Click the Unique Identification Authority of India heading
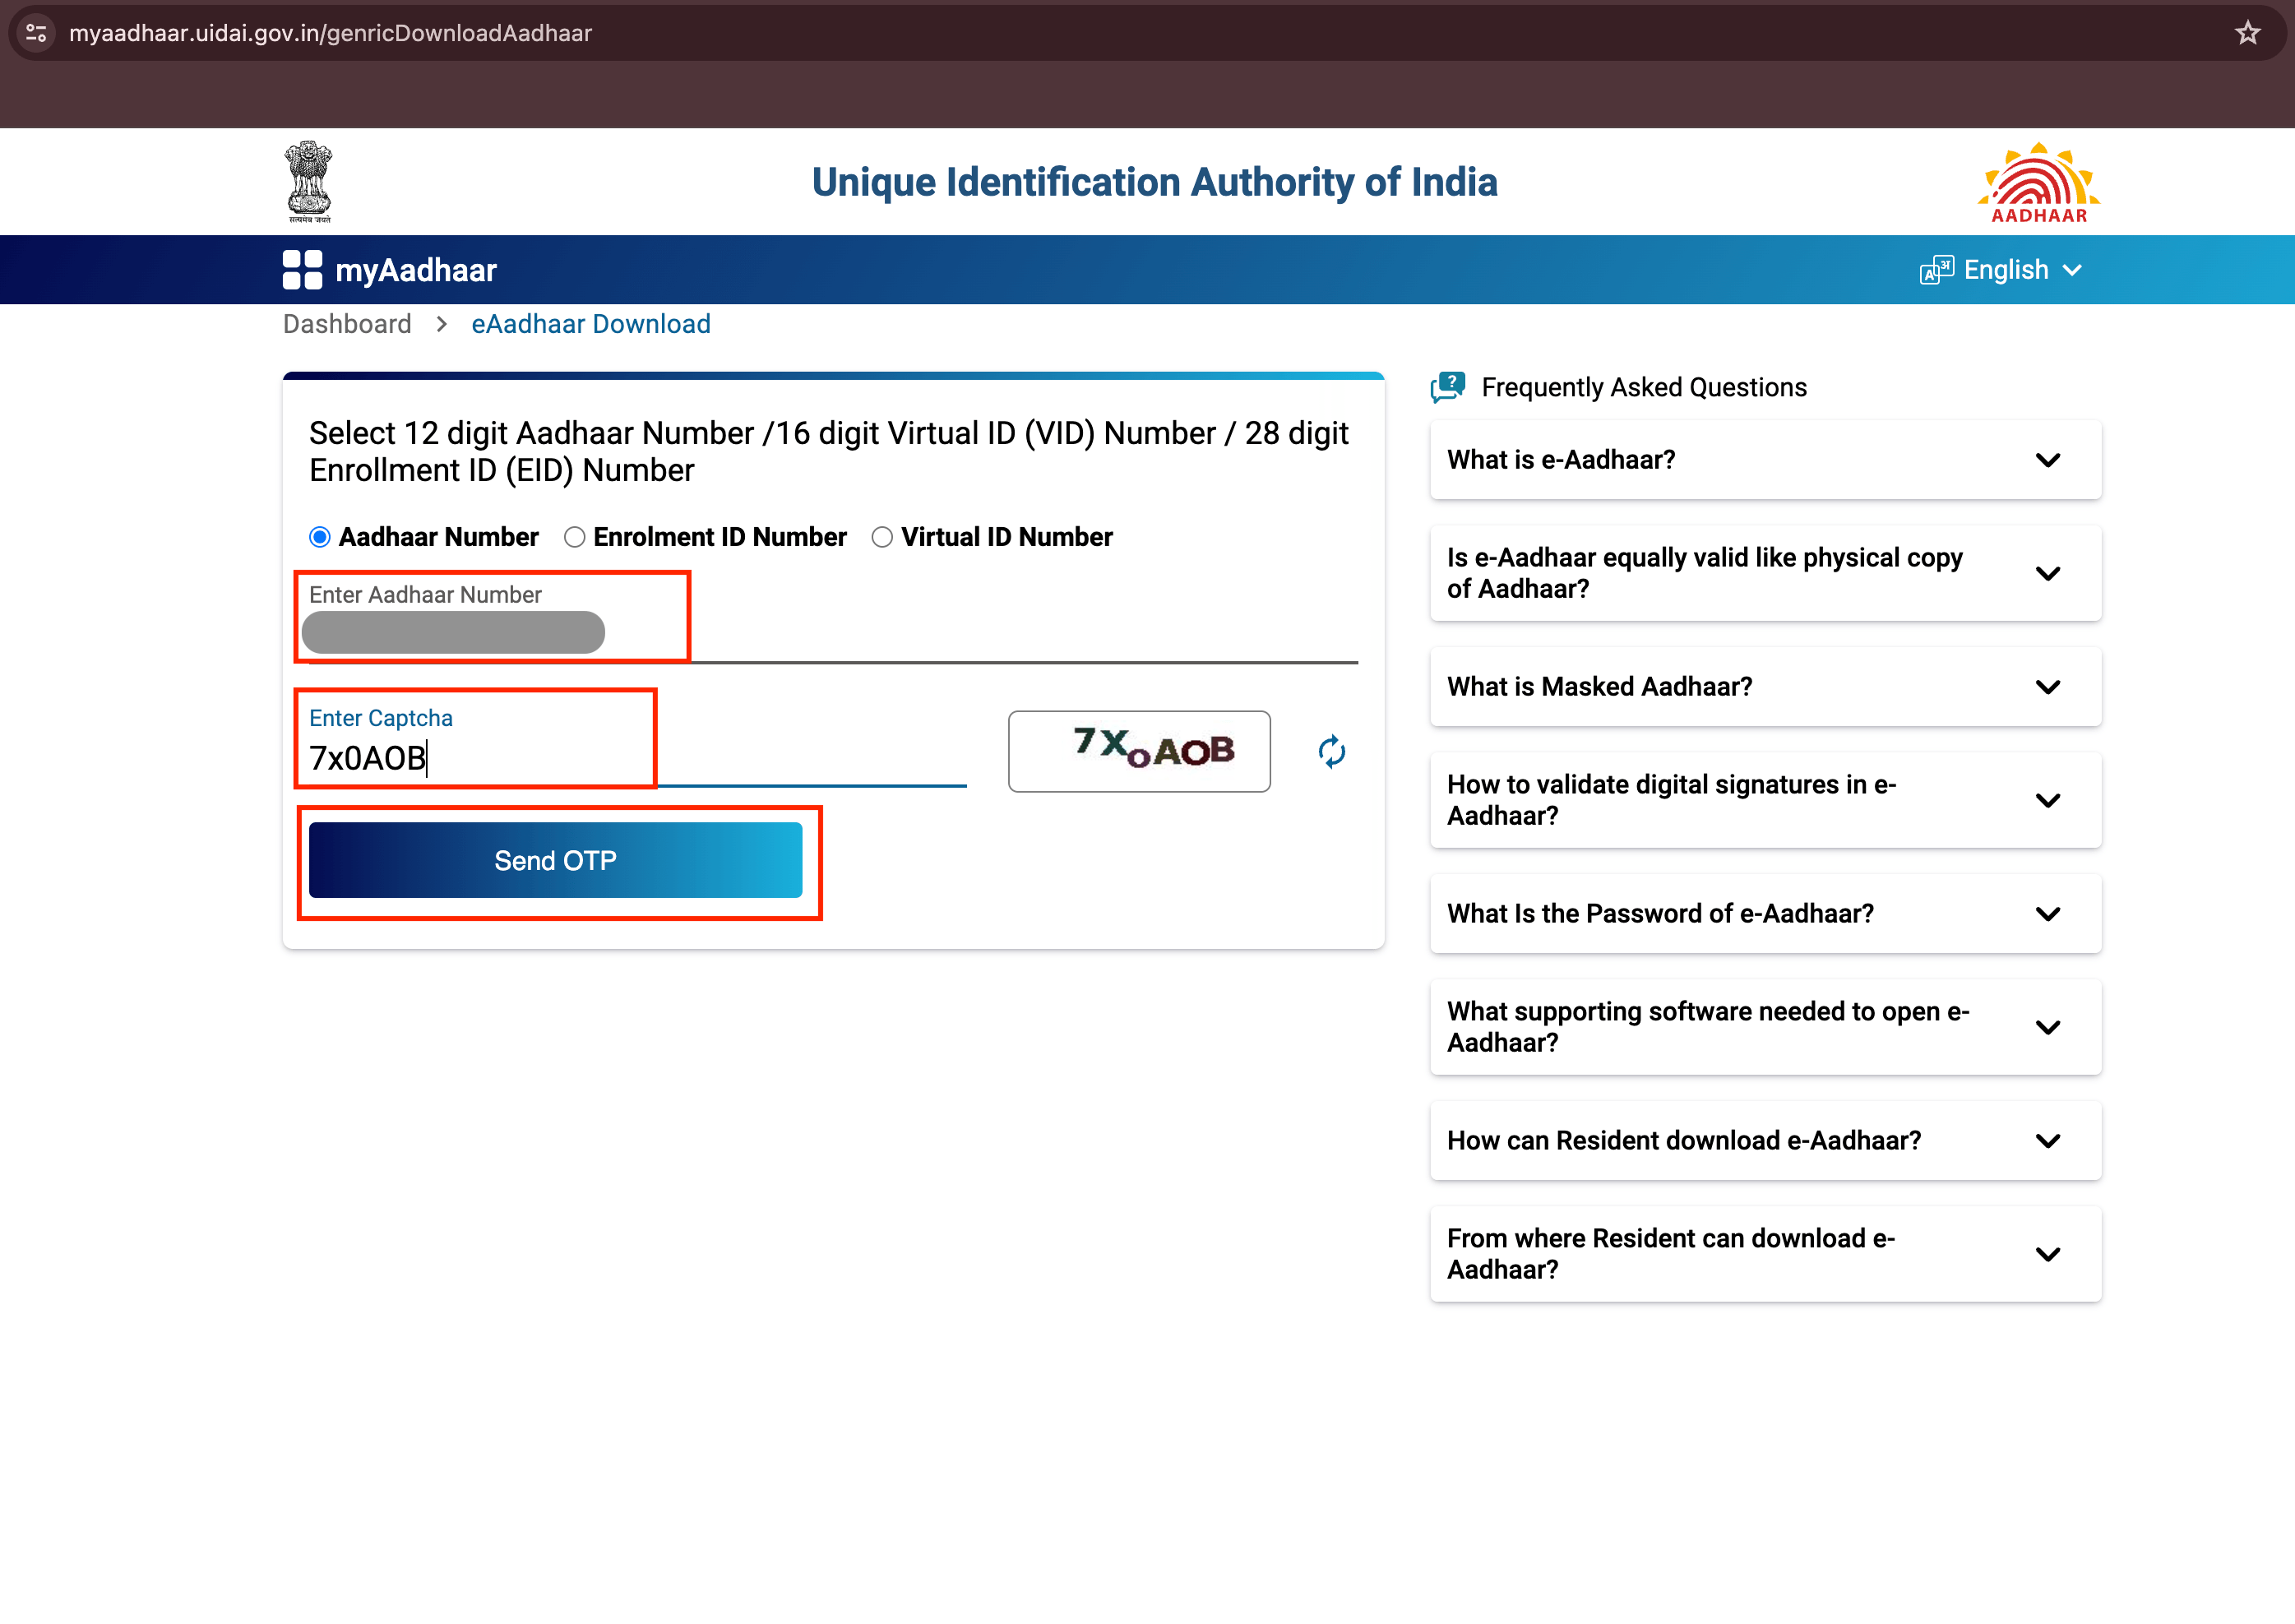Viewport: 2295px width, 1624px height. [1154, 182]
